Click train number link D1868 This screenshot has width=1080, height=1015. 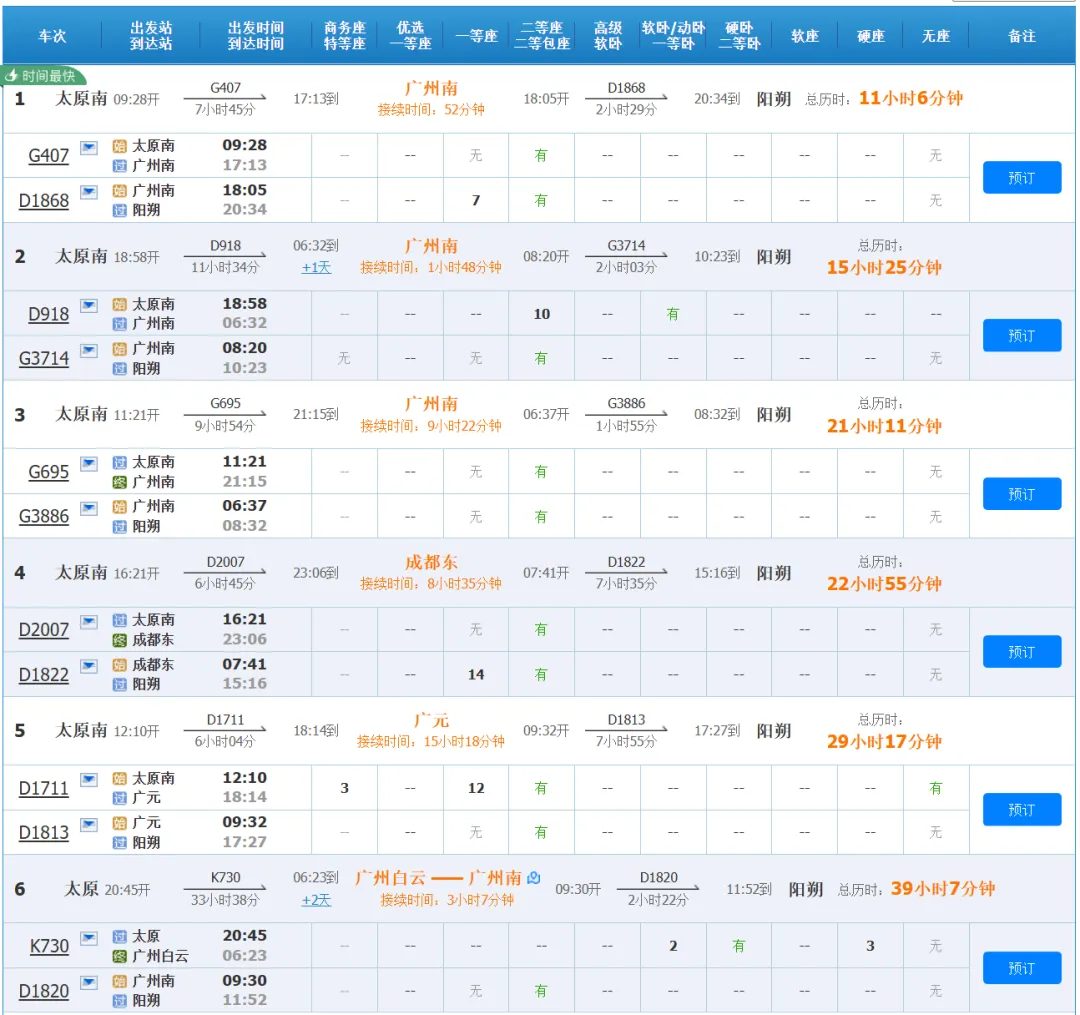pyautogui.click(x=43, y=200)
